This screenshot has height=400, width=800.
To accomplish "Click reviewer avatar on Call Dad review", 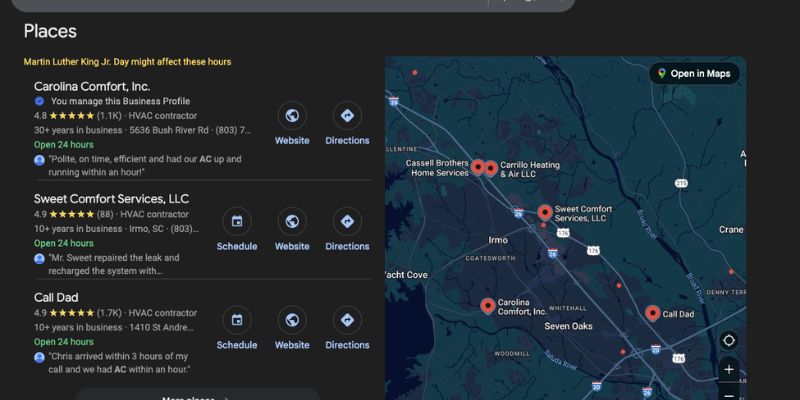I will 39,357.
